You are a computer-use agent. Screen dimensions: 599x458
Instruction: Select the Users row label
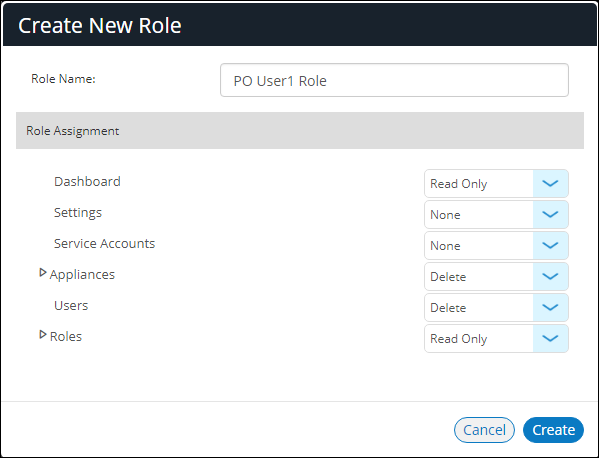(71, 306)
